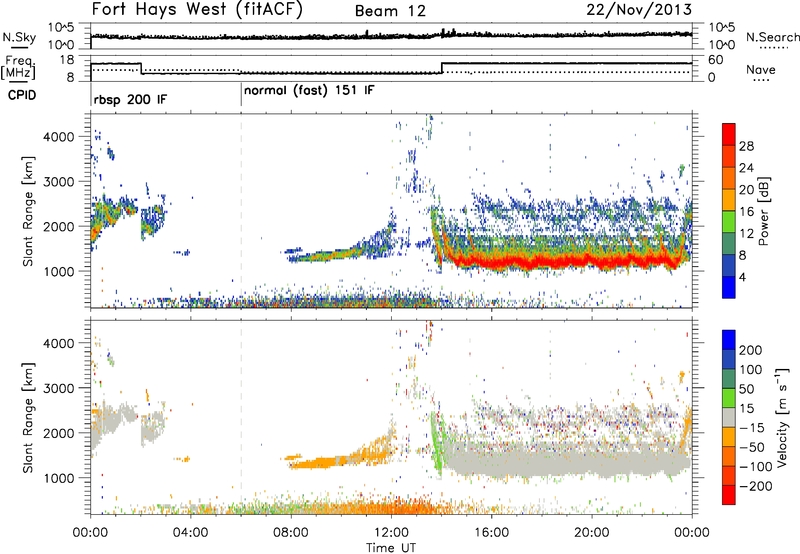Click the '24' tick on Power colorbar
Screen dimensions: 800x554
click(746, 168)
